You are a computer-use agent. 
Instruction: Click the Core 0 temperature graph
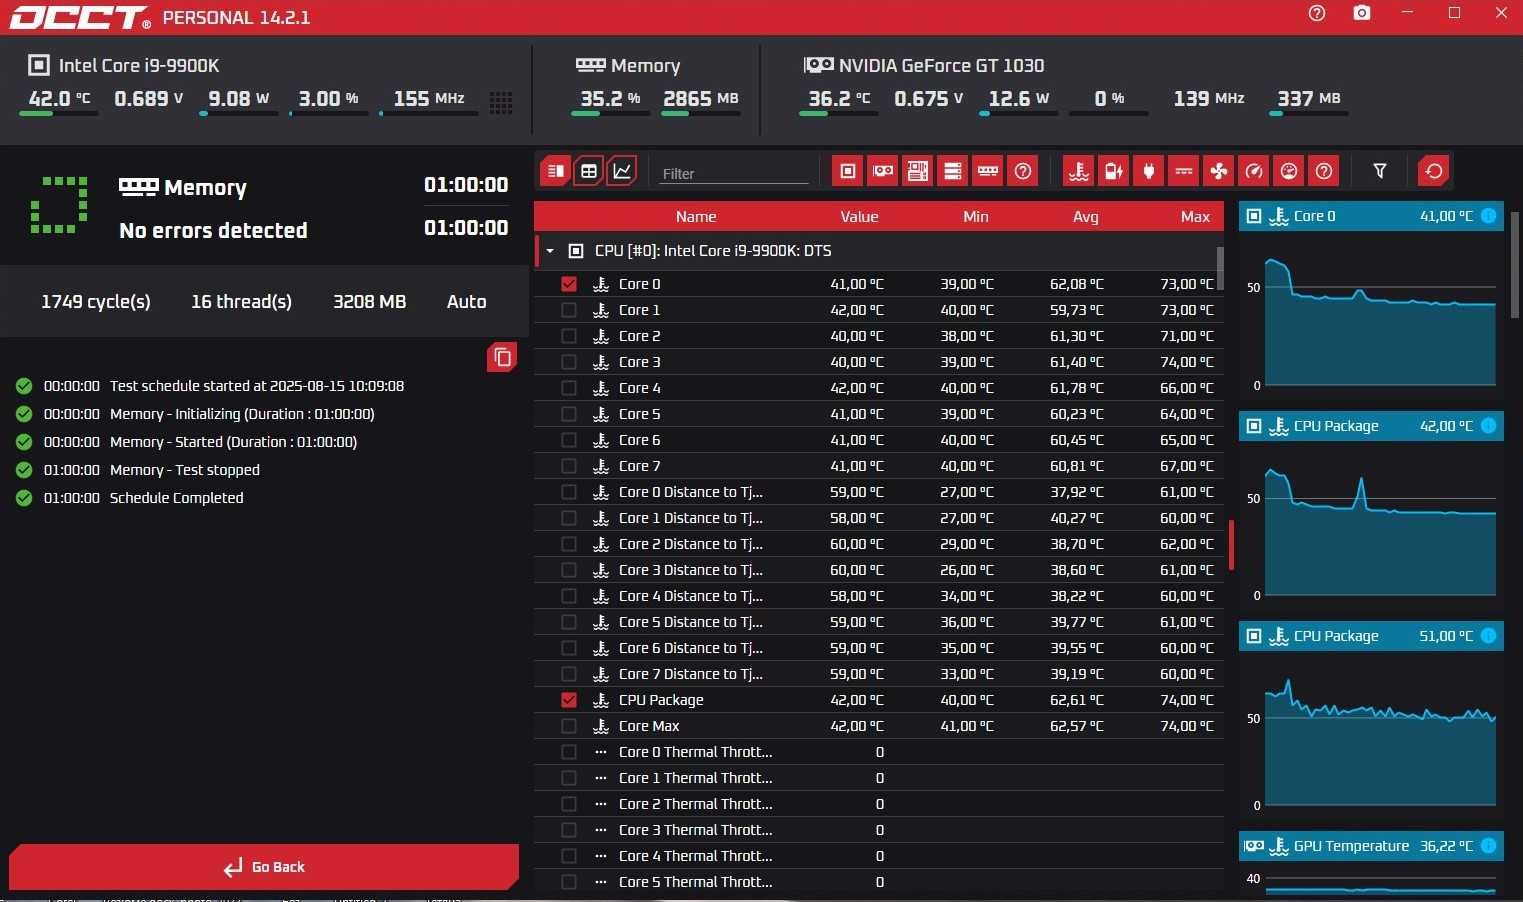pos(1380,320)
